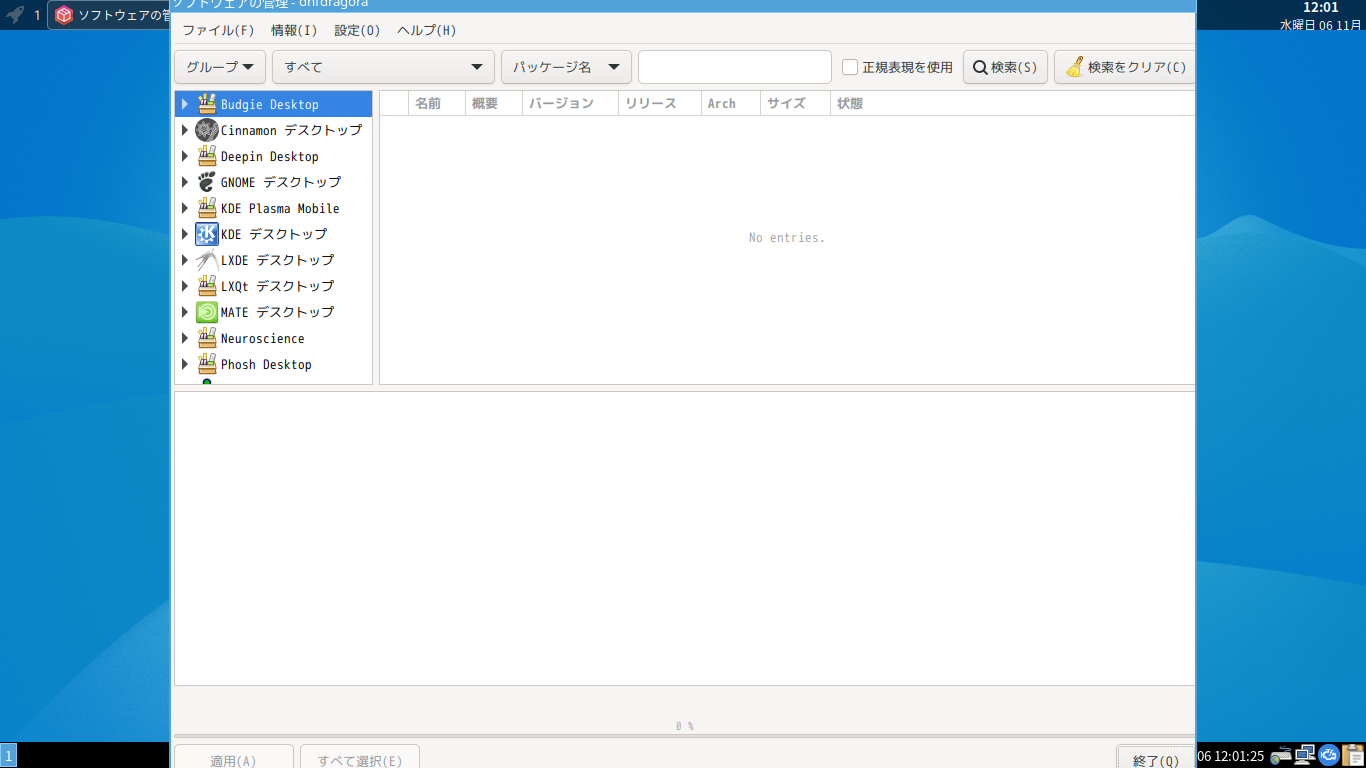Open the rocket application launcher in the panel
Viewport: 1366px width, 768px height.
point(15,15)
